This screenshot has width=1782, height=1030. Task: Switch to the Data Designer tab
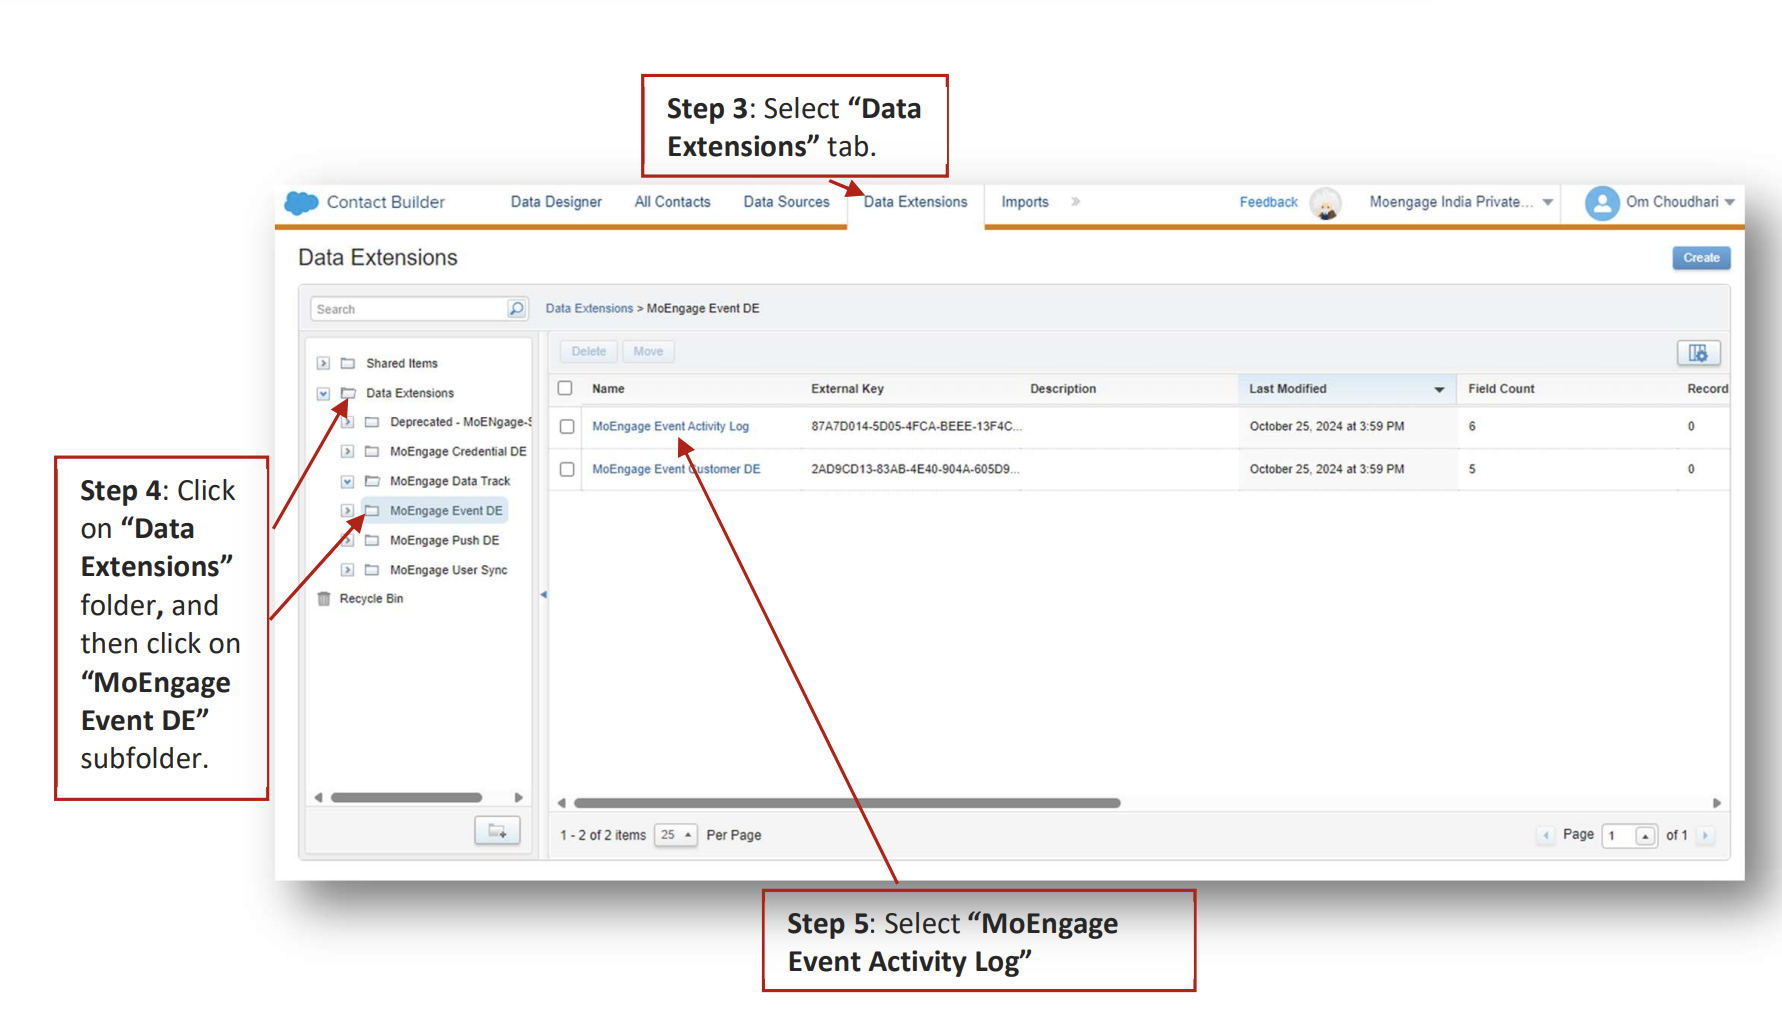(x=556, y=202)
